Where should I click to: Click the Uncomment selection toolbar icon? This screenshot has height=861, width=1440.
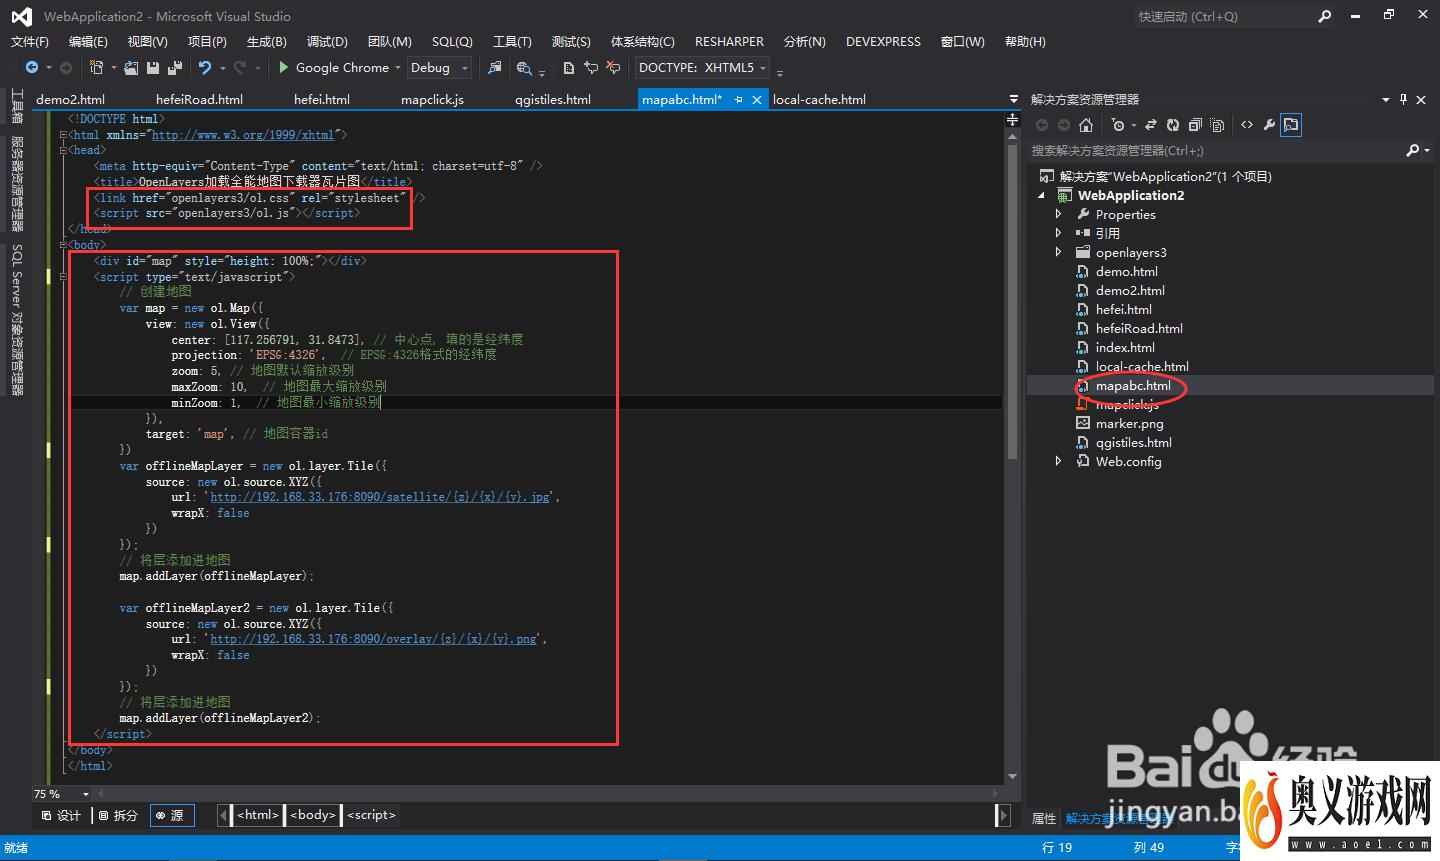tap(613, 67)
